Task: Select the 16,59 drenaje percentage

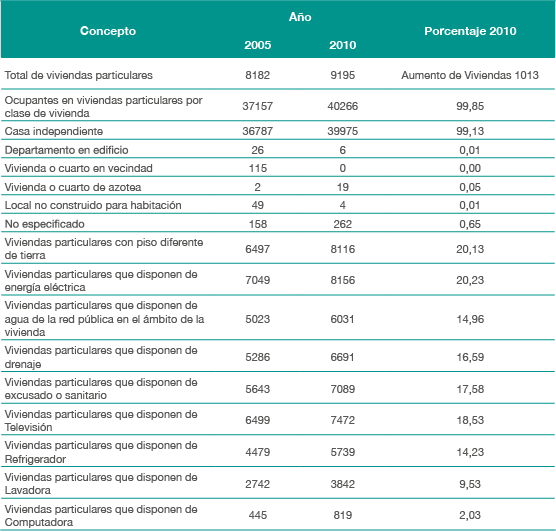Action: pos(470,357)
